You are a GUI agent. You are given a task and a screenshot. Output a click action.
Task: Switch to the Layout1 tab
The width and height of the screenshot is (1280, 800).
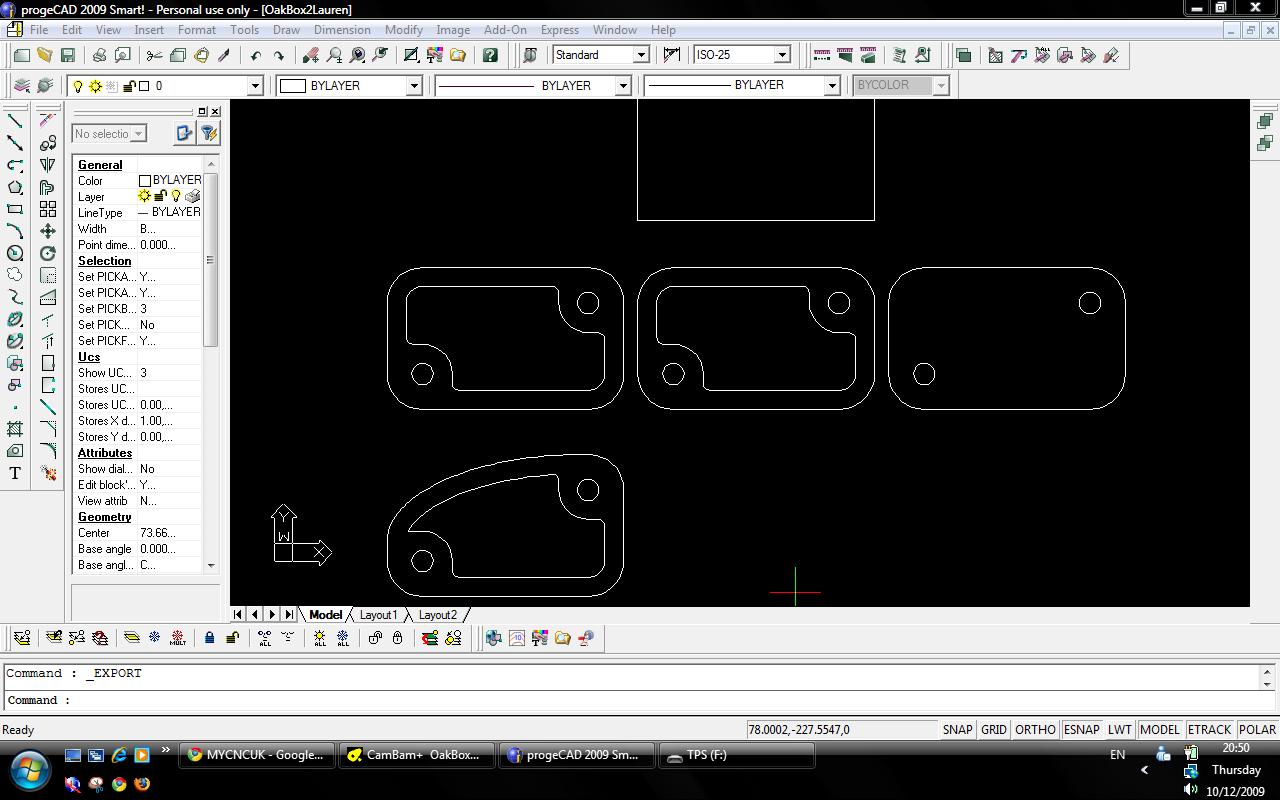(x=378, y=615)
